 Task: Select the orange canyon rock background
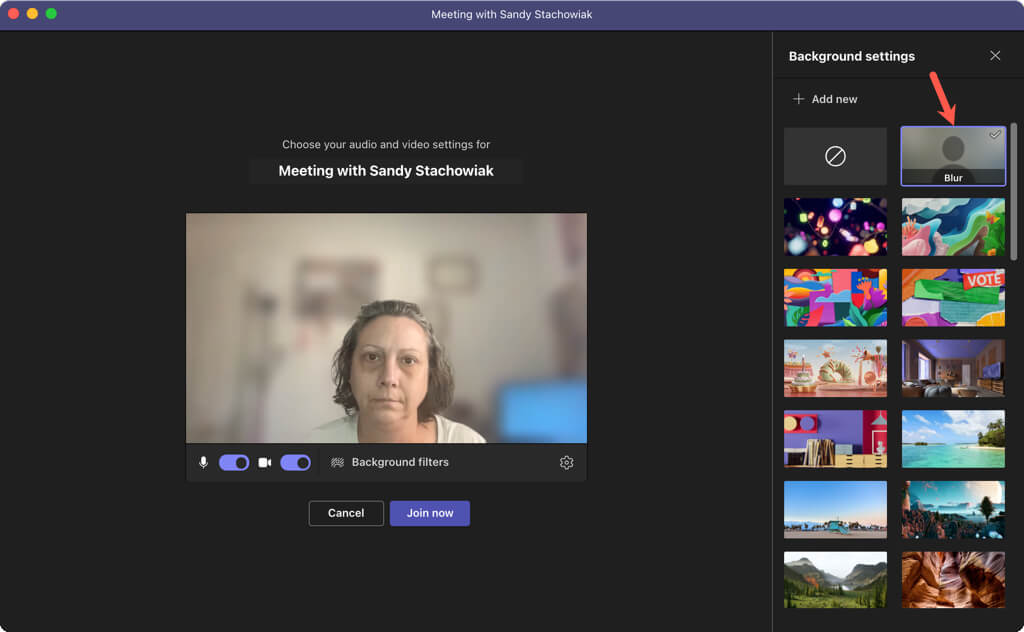pos(953,580)
